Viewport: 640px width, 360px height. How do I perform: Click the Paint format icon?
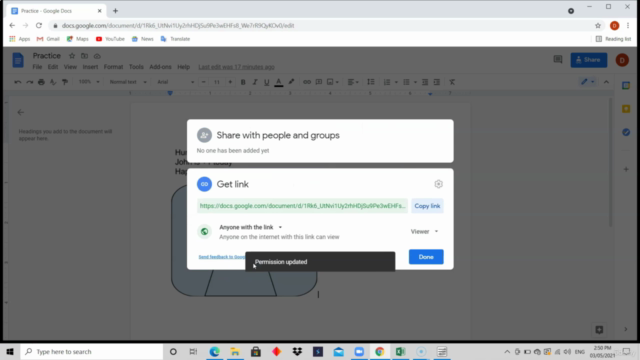tap(65, 82)
